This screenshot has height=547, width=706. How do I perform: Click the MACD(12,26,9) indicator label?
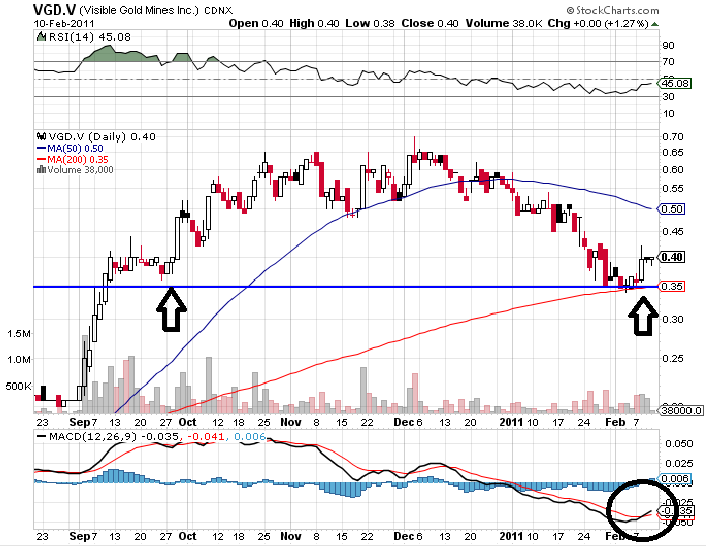click(x=75, y=435)
